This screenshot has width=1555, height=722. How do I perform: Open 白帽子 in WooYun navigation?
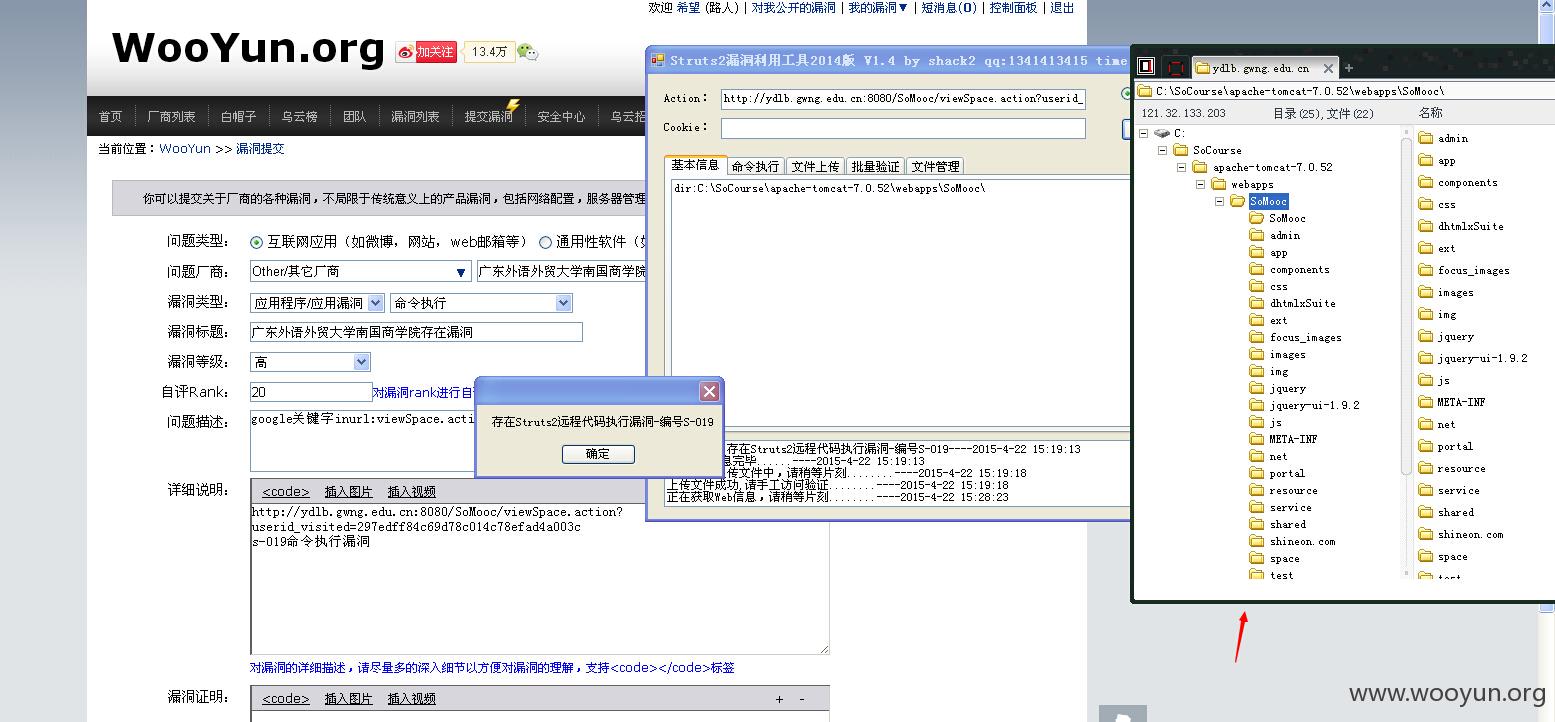click(238, 117)
